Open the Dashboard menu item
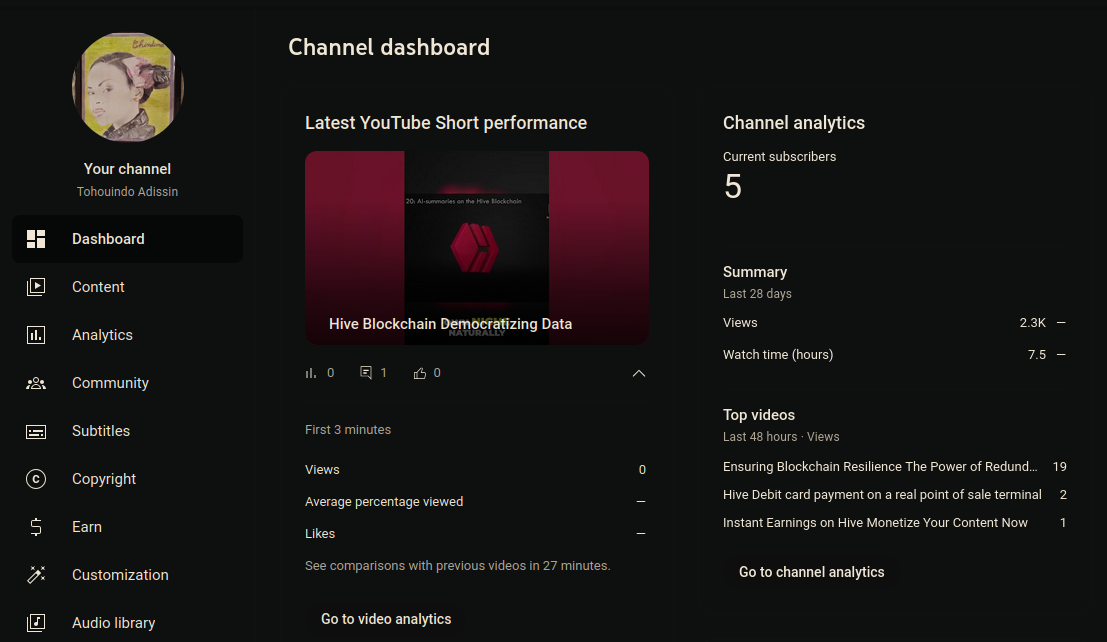The height and width of the screenshot is (642, 1107). tap(127, 239)
